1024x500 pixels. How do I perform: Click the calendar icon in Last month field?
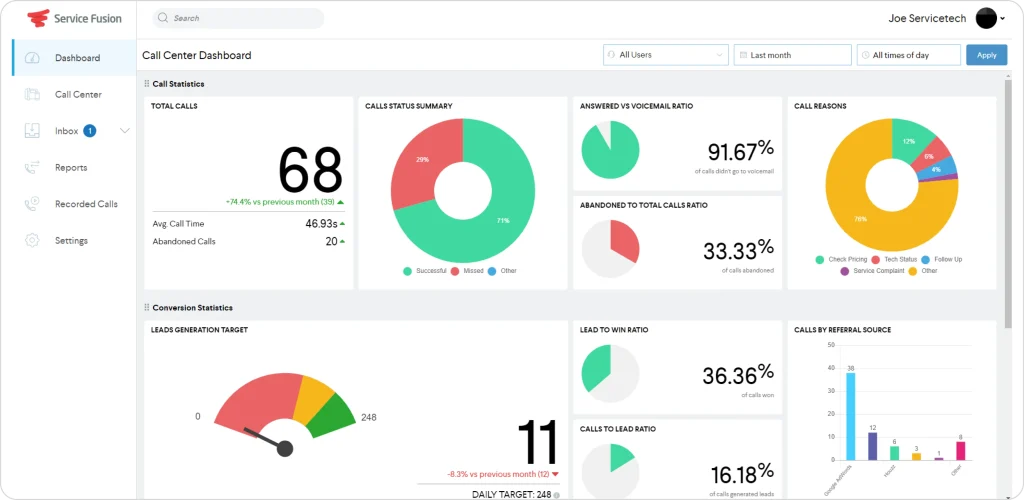pos(743,55)
